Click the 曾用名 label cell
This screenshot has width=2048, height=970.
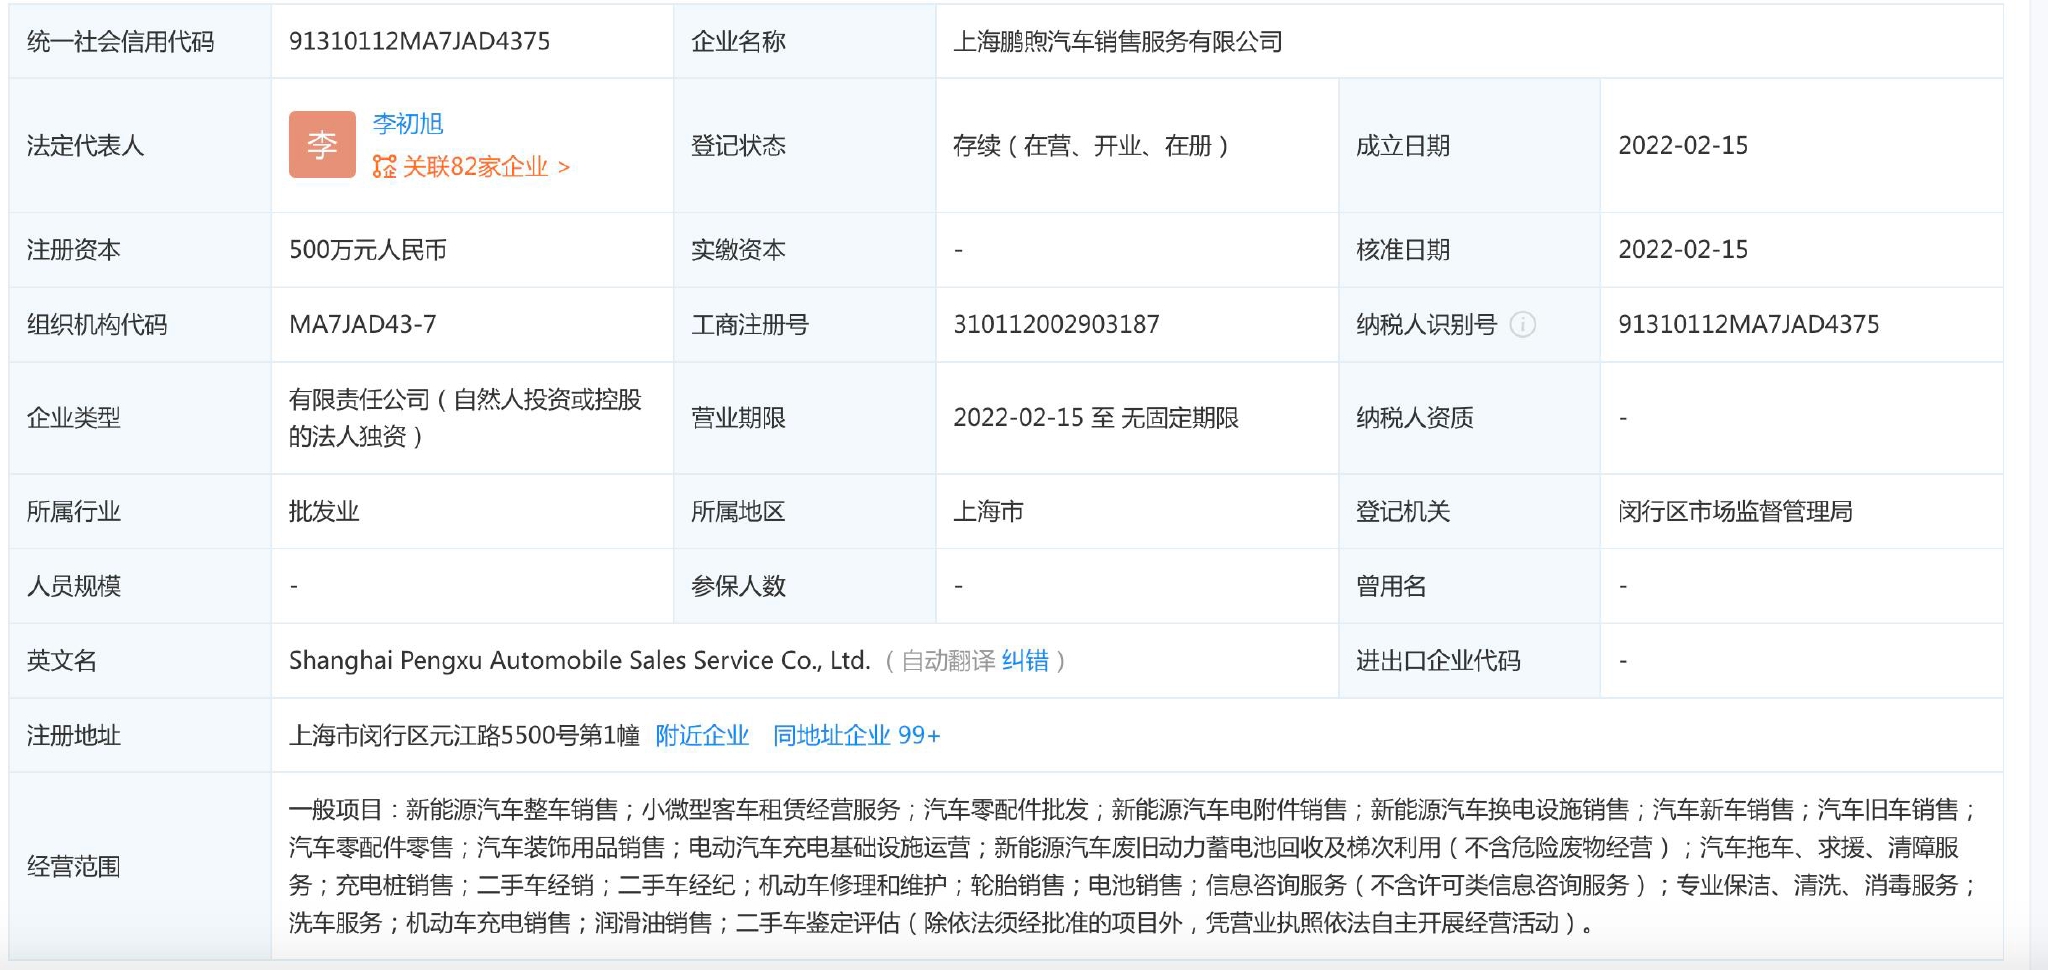[x=1469, y=586]
